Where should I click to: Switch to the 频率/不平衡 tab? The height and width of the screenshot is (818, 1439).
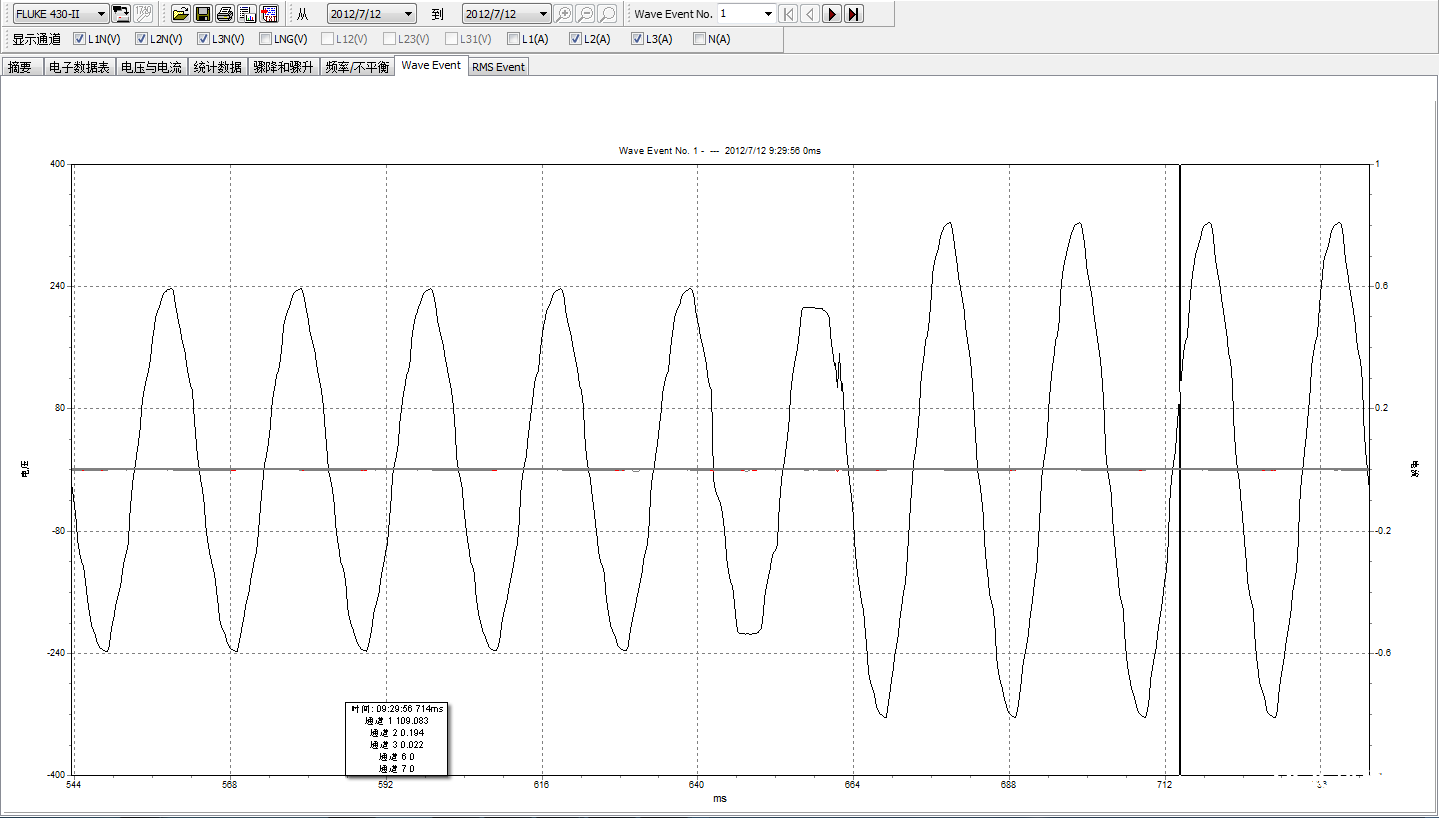[x=357, y=67]
